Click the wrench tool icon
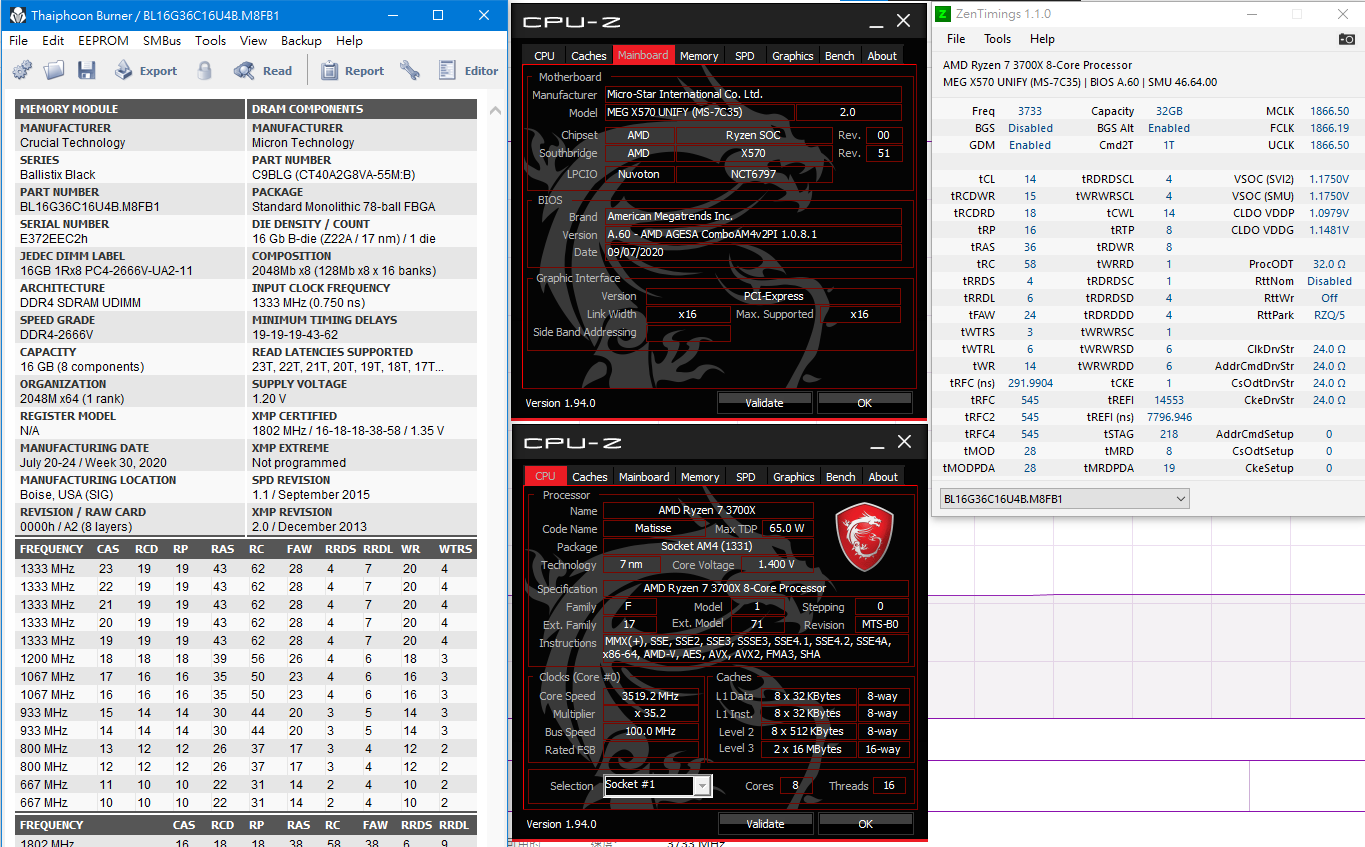This screenshot has height=847, width=1365. [x=410, y=71]
